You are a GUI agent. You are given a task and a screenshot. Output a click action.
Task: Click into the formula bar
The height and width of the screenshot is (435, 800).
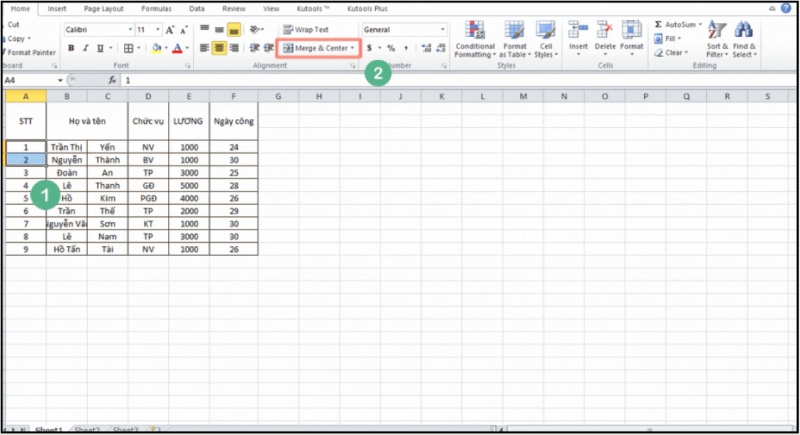click(x=459, y=80)
